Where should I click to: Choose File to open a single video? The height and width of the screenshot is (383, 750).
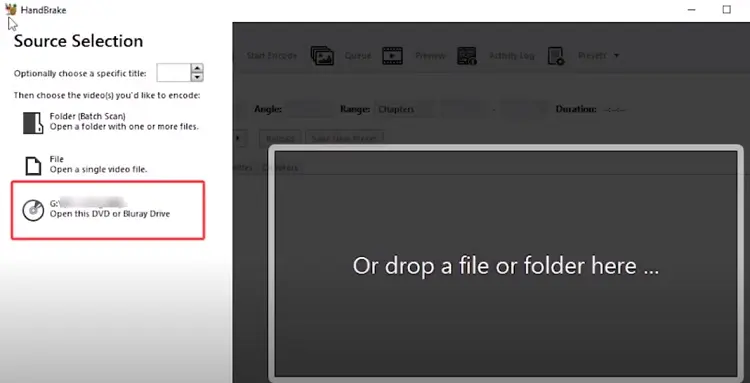coord(86,164)
